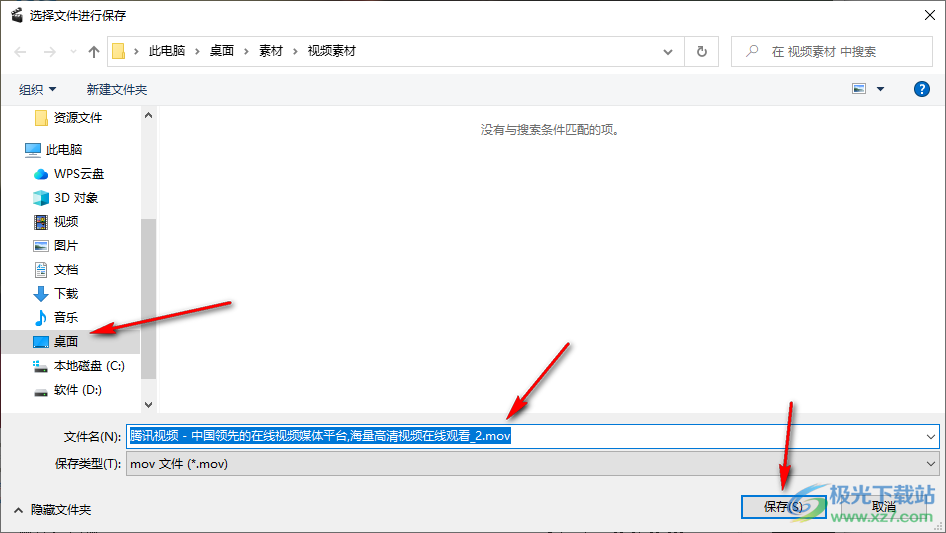
Task: Open 软件 (D:) drive
Action: click(x=77, y=390)
